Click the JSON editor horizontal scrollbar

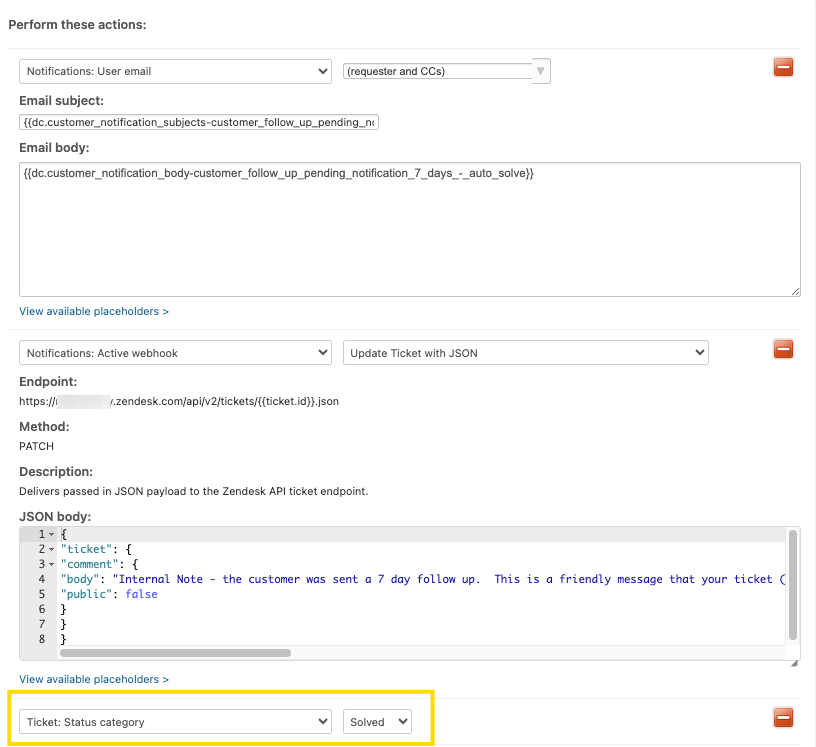(175, 653)
